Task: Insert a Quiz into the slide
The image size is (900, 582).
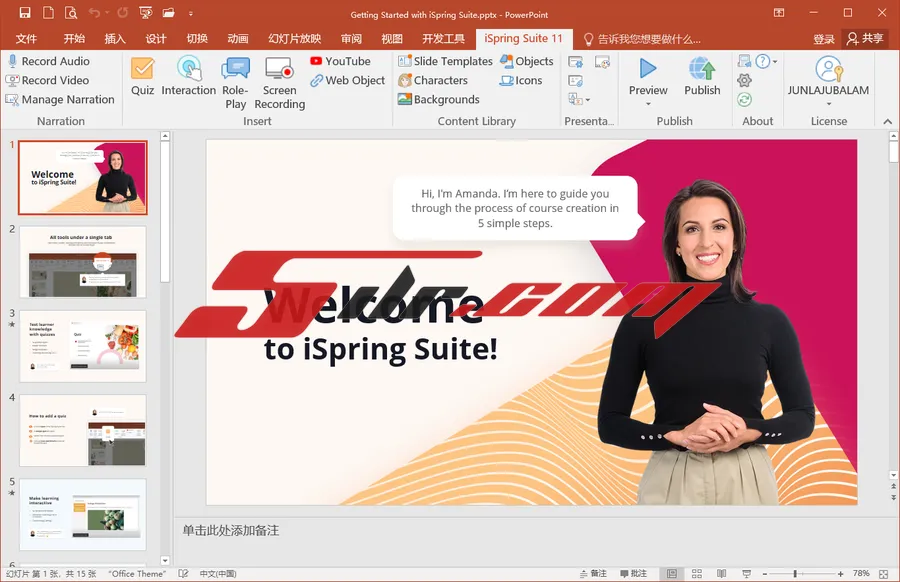Action: pyautogui.click(x=142, y=76)
